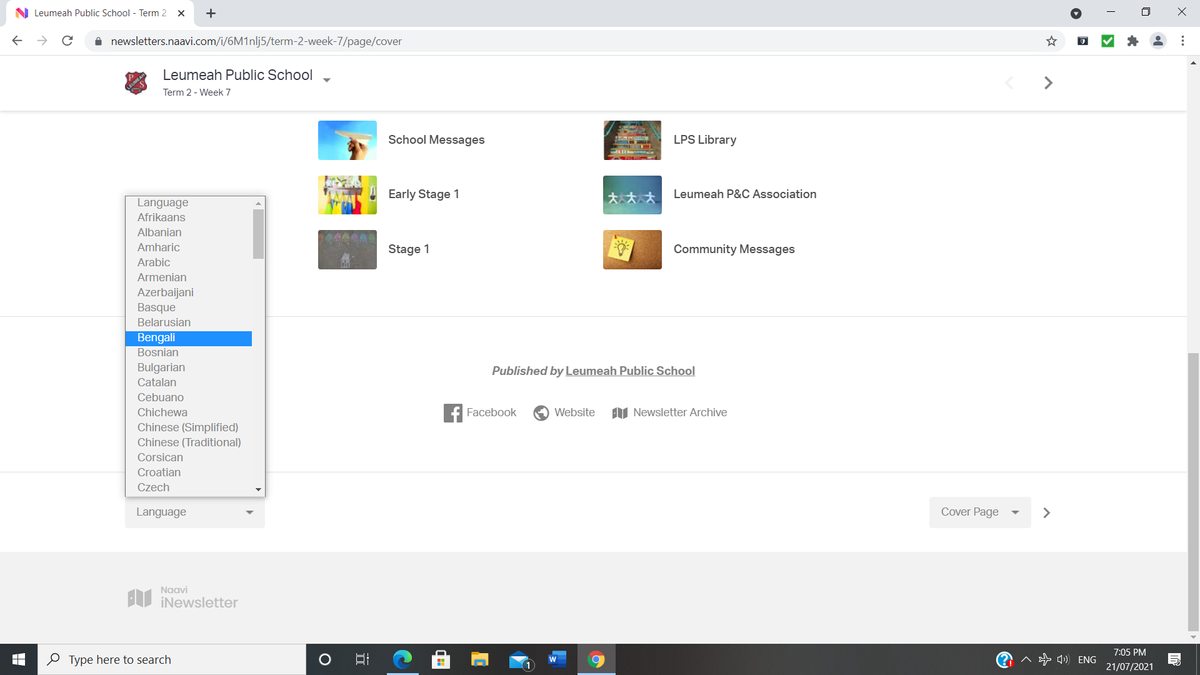Click language list scroll-down arrow
The width and height of the screenshot is (1200, 675).
[x=258, y=490]
